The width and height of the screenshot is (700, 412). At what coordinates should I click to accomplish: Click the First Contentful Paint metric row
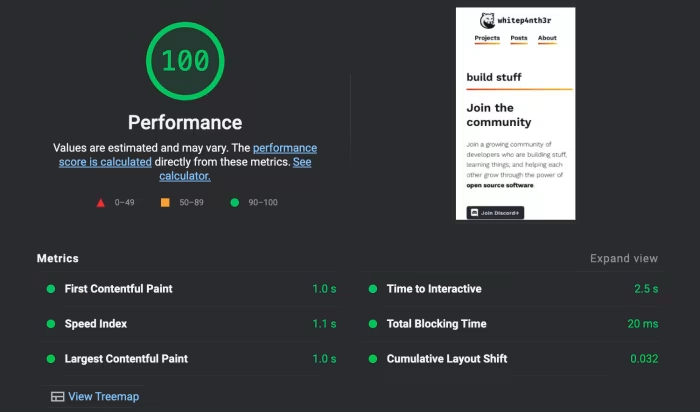pyautogui.click(x=191, y=289)
